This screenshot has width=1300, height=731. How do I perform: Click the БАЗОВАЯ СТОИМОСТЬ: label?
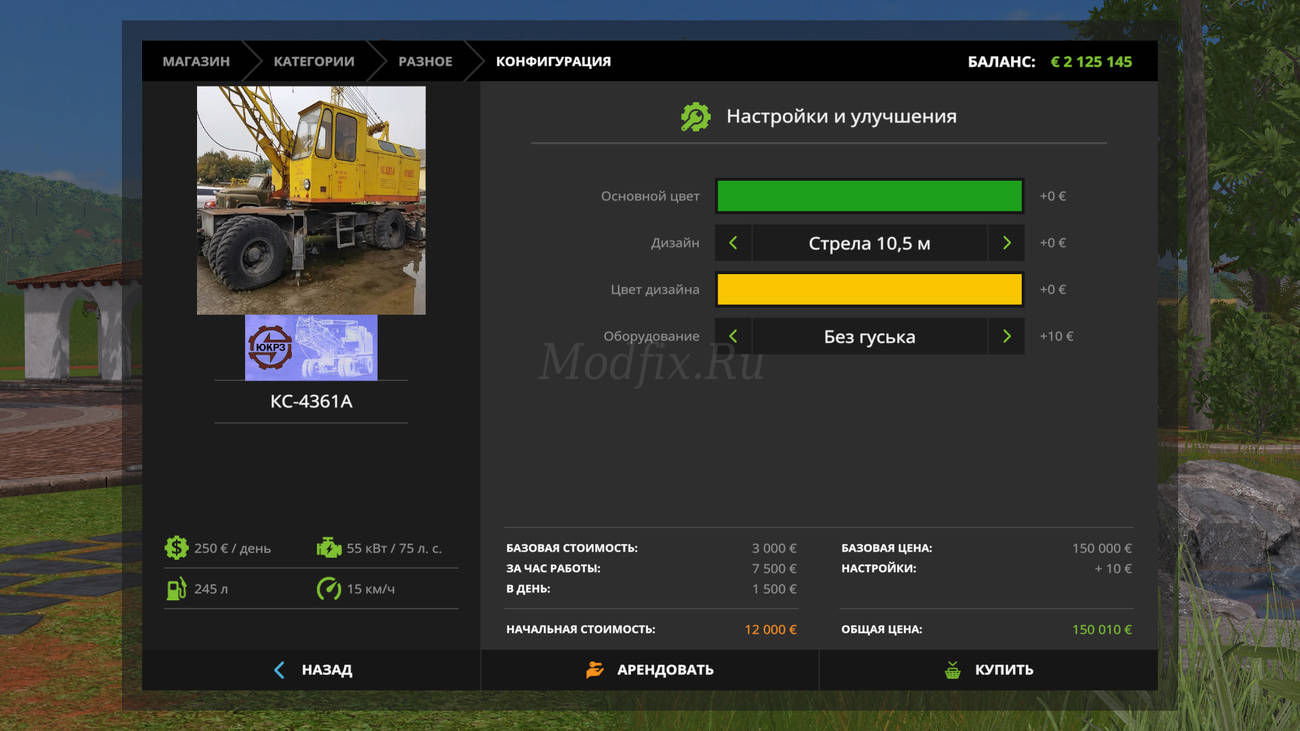click(x=572, y=548)
